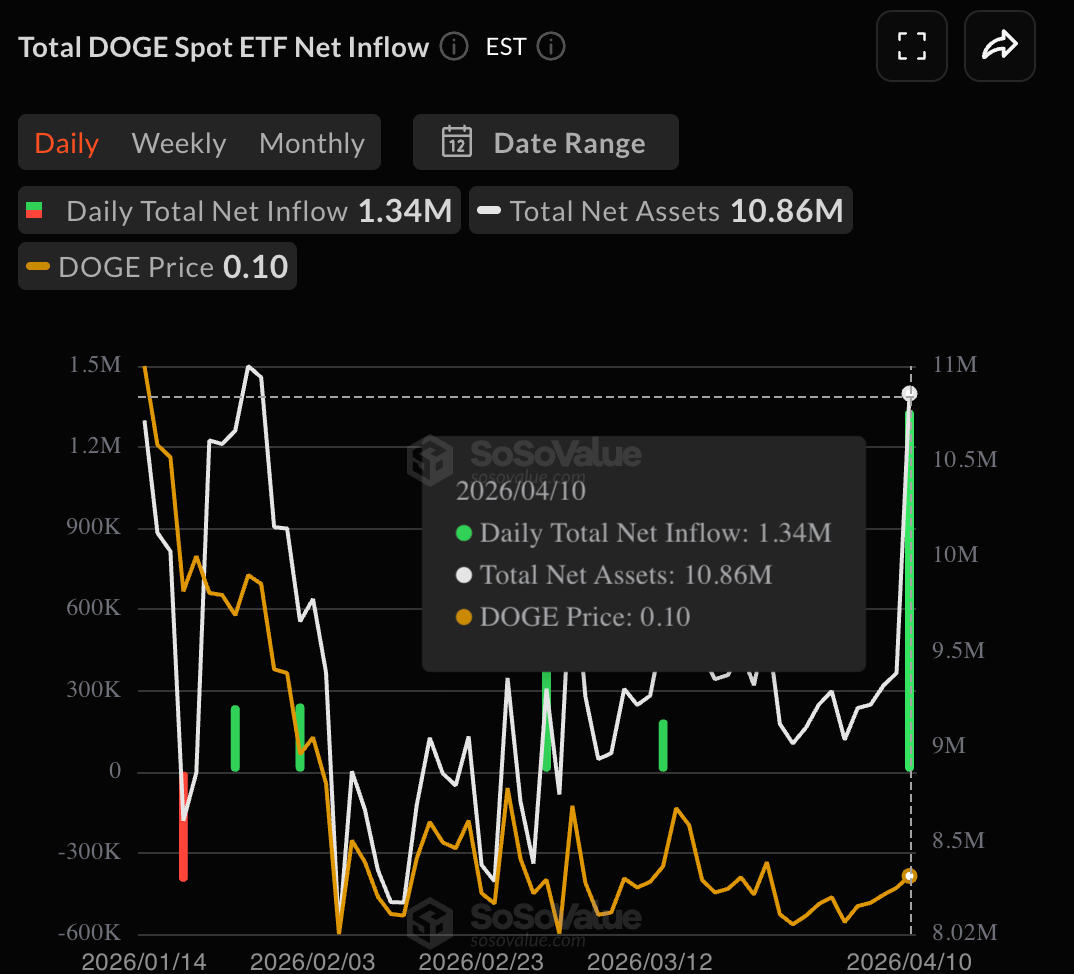This screenshot has height=974, width=1074.
Task: Toggle the DOGE Price legend item
Action: pyautogui.click(x=157, y=267)
